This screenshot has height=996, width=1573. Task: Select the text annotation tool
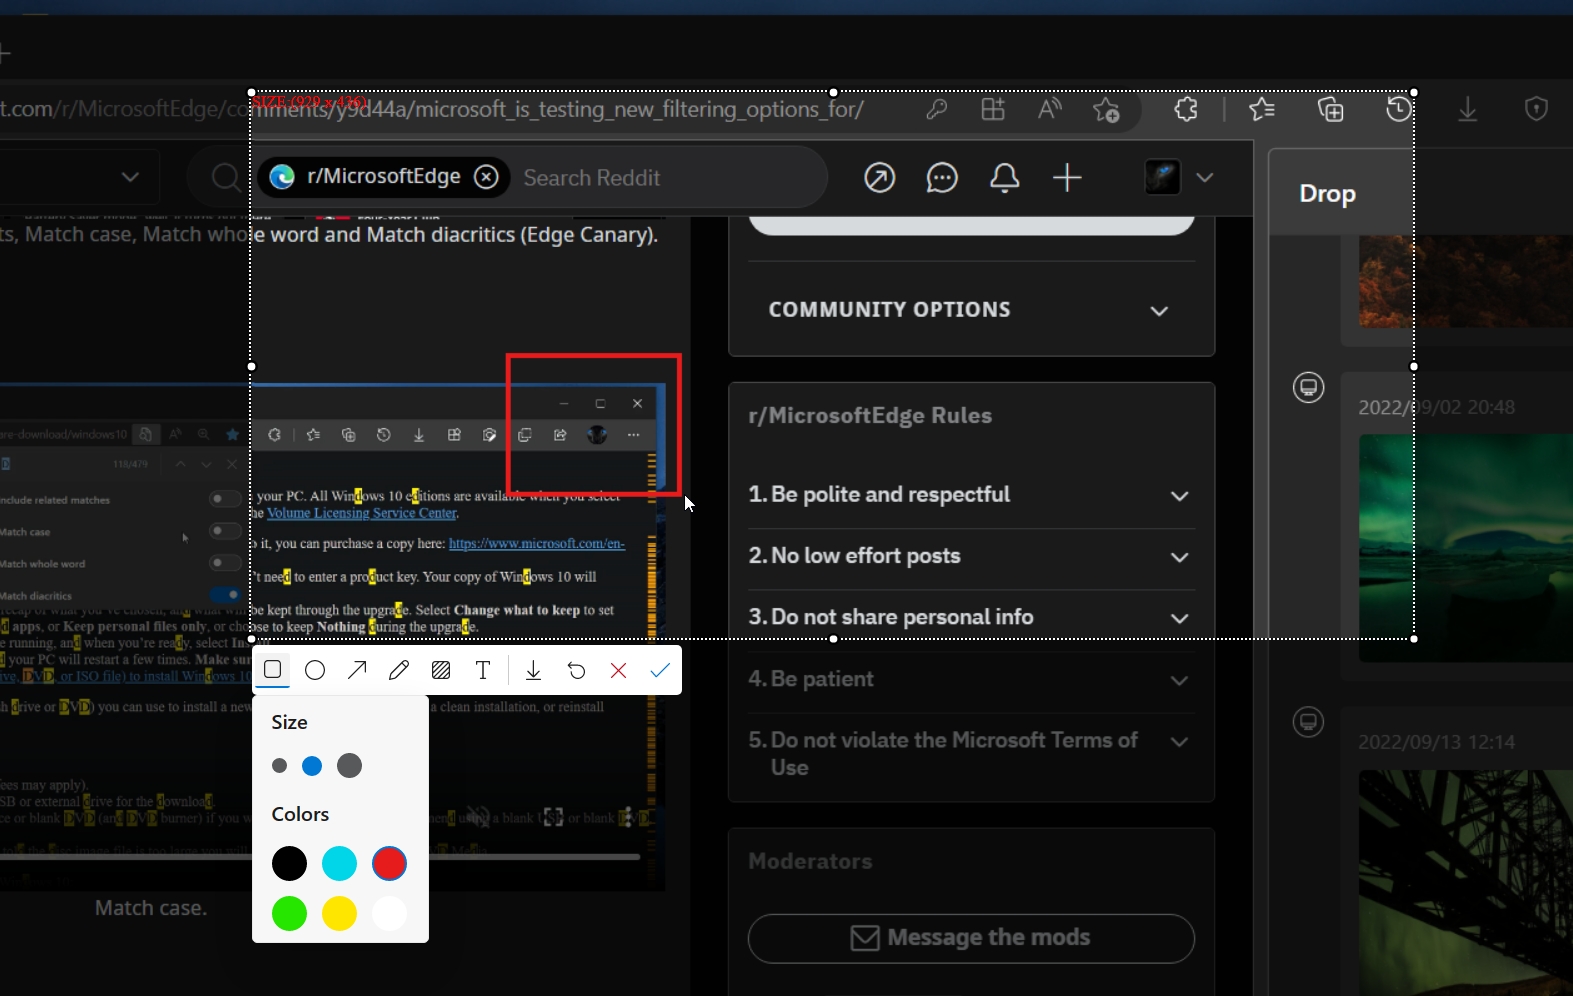click(x=483, y=670)
